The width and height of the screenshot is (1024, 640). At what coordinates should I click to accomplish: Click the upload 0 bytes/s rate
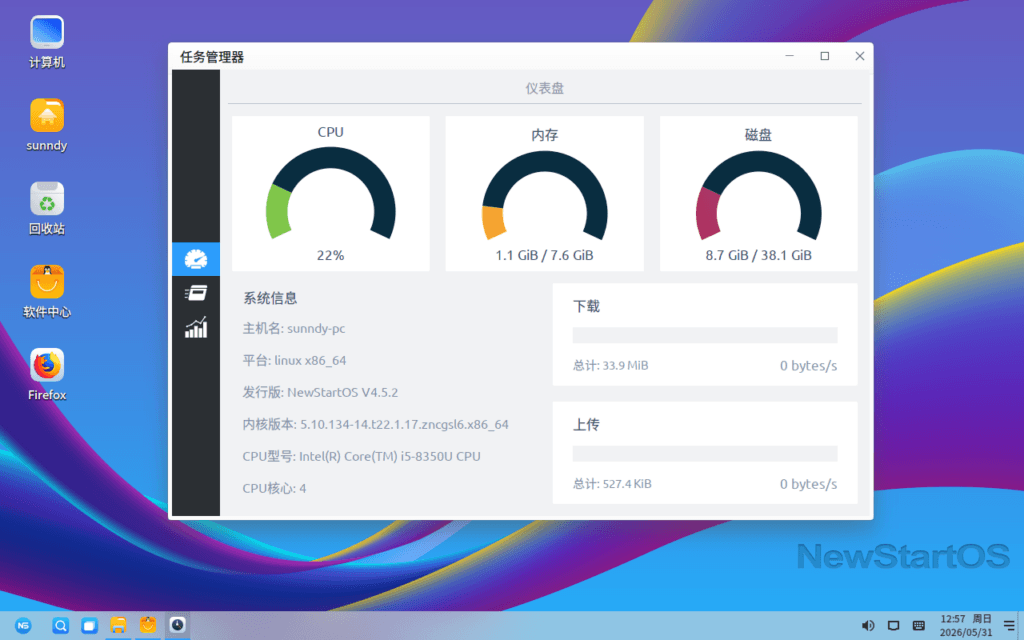[x=808, y=484]
